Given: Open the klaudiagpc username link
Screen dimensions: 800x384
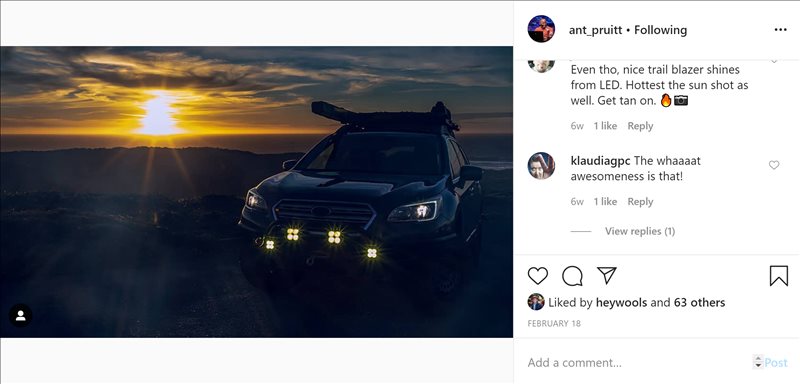Looking at the screenshot, I should [x=601, y=161].
